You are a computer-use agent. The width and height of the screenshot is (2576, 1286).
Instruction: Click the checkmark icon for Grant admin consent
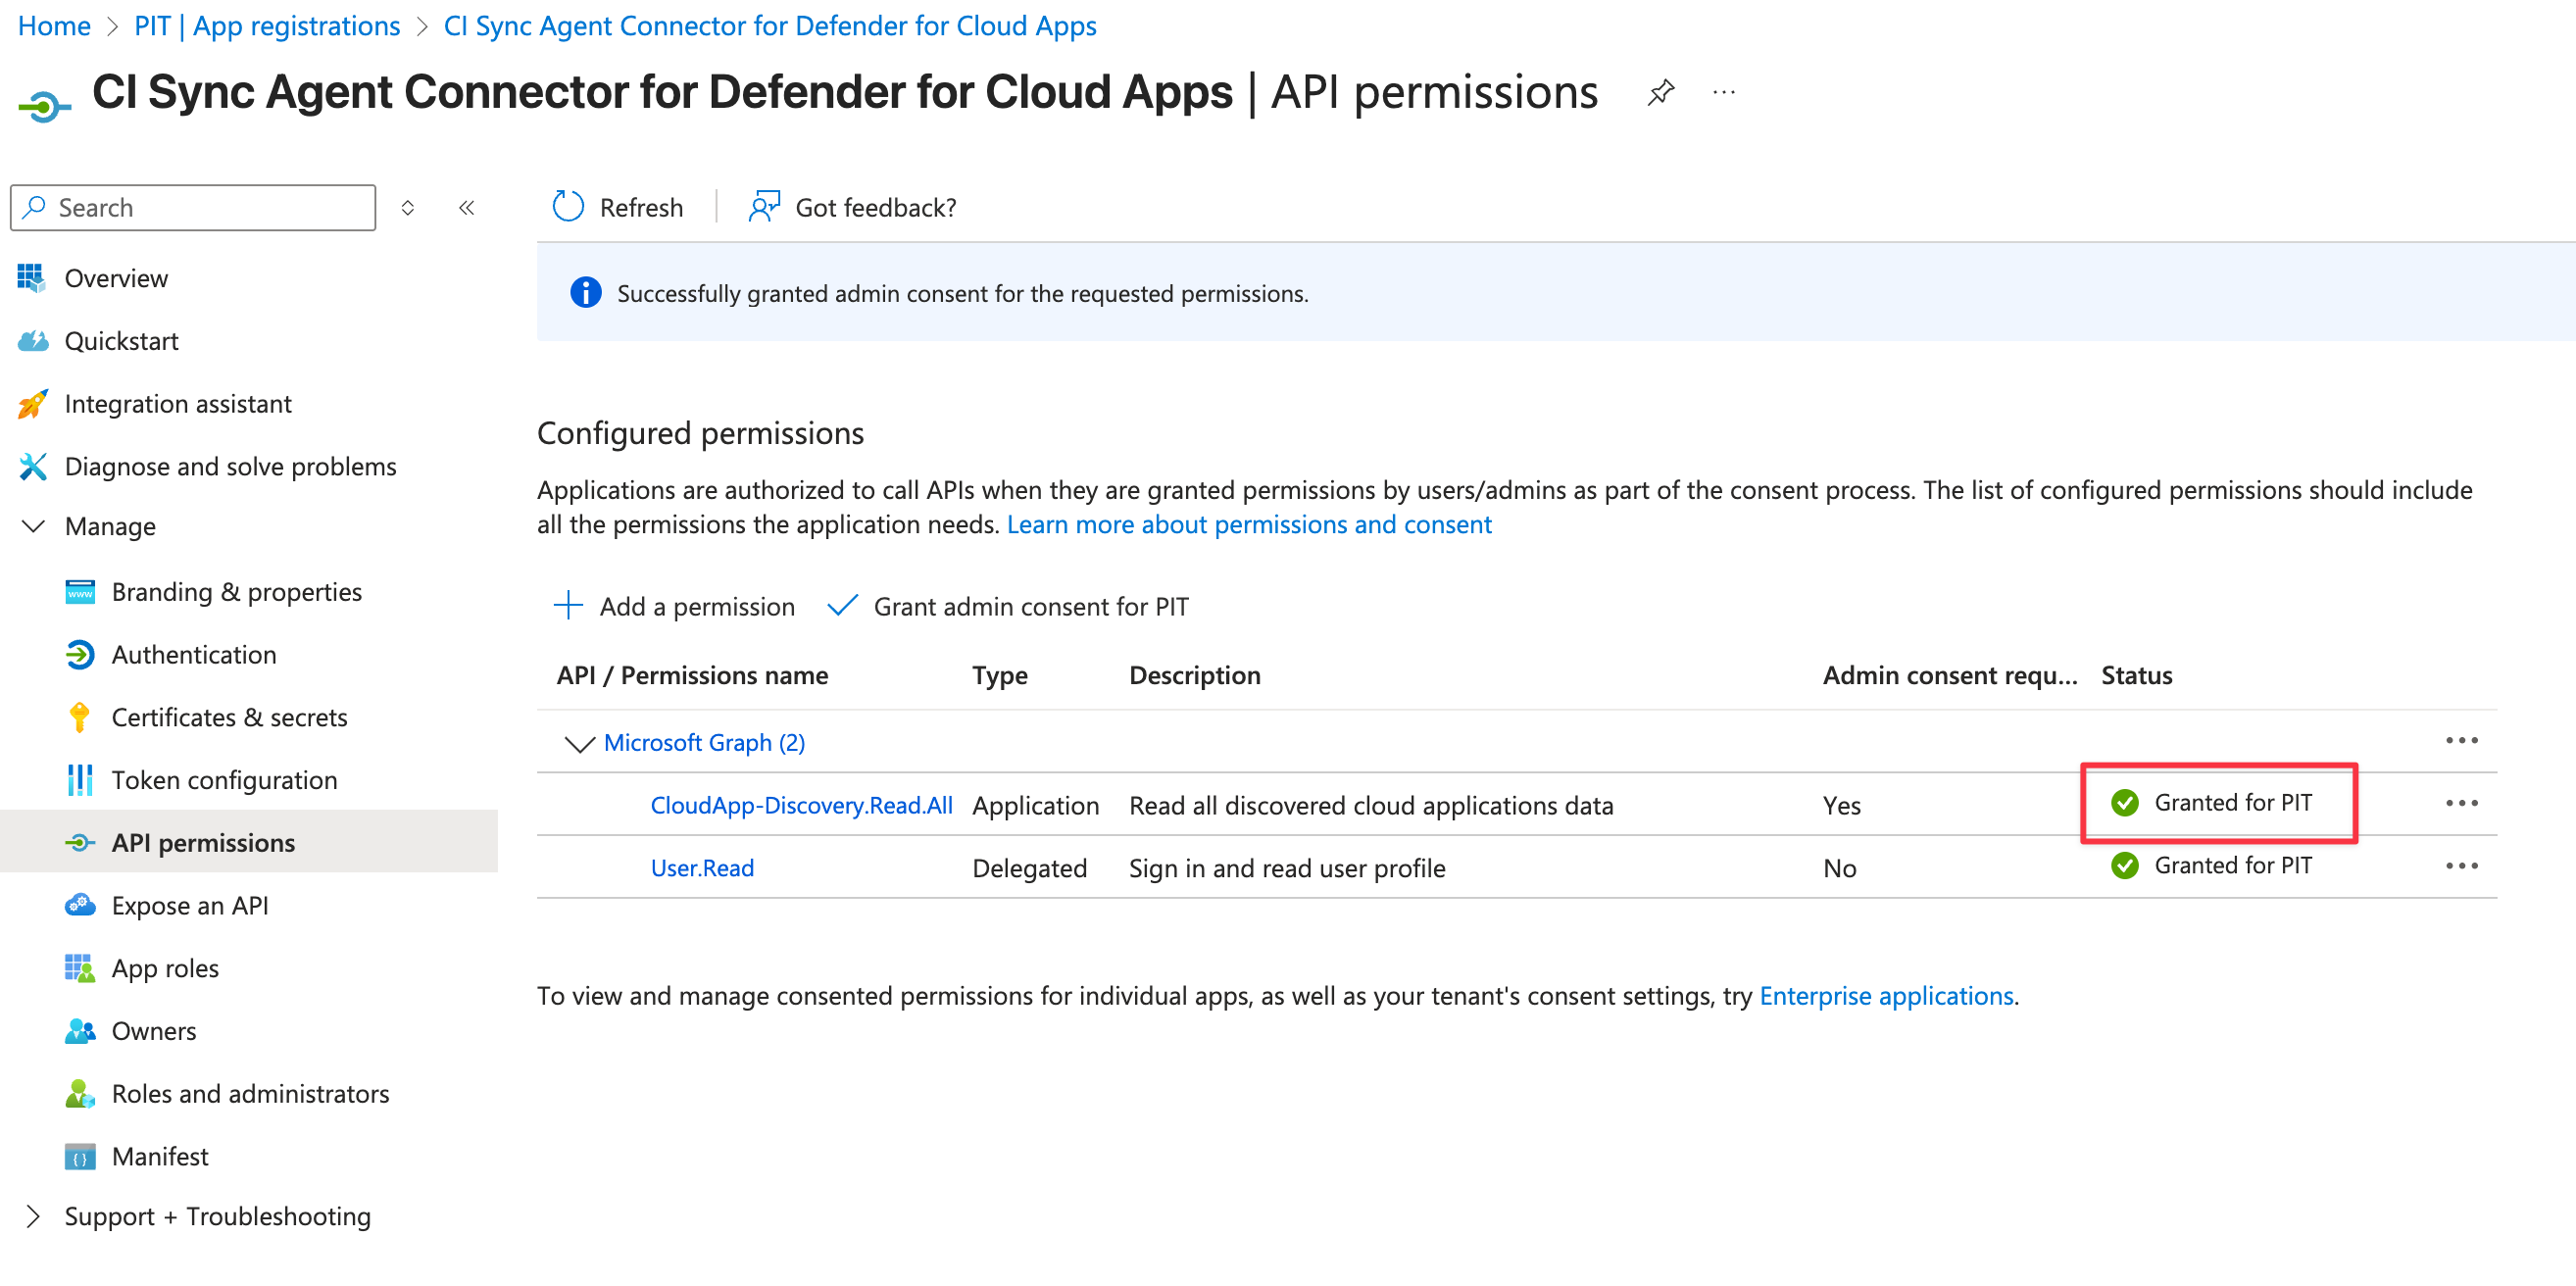tap(842, 605)
